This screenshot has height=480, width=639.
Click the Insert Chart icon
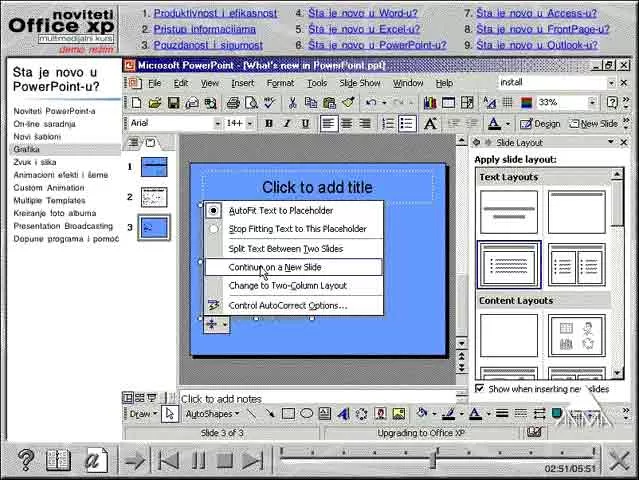tap(430, 103)
